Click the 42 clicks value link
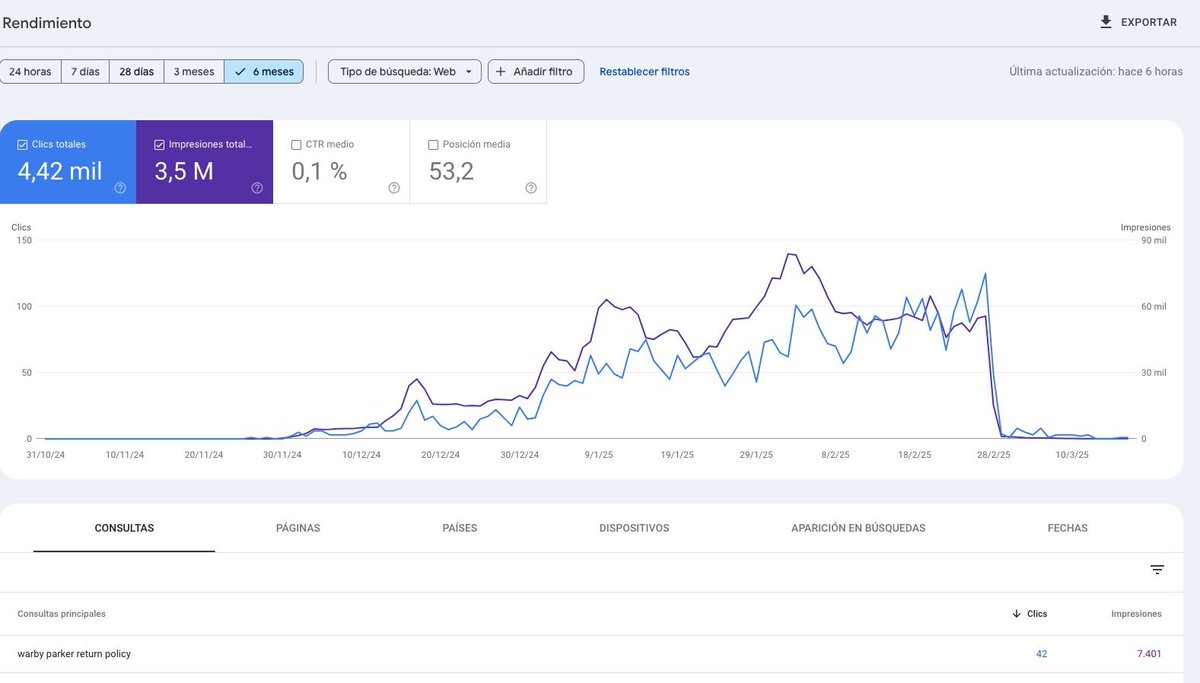This screenshot has width=1200, height=683. [x=1041, y=653]
